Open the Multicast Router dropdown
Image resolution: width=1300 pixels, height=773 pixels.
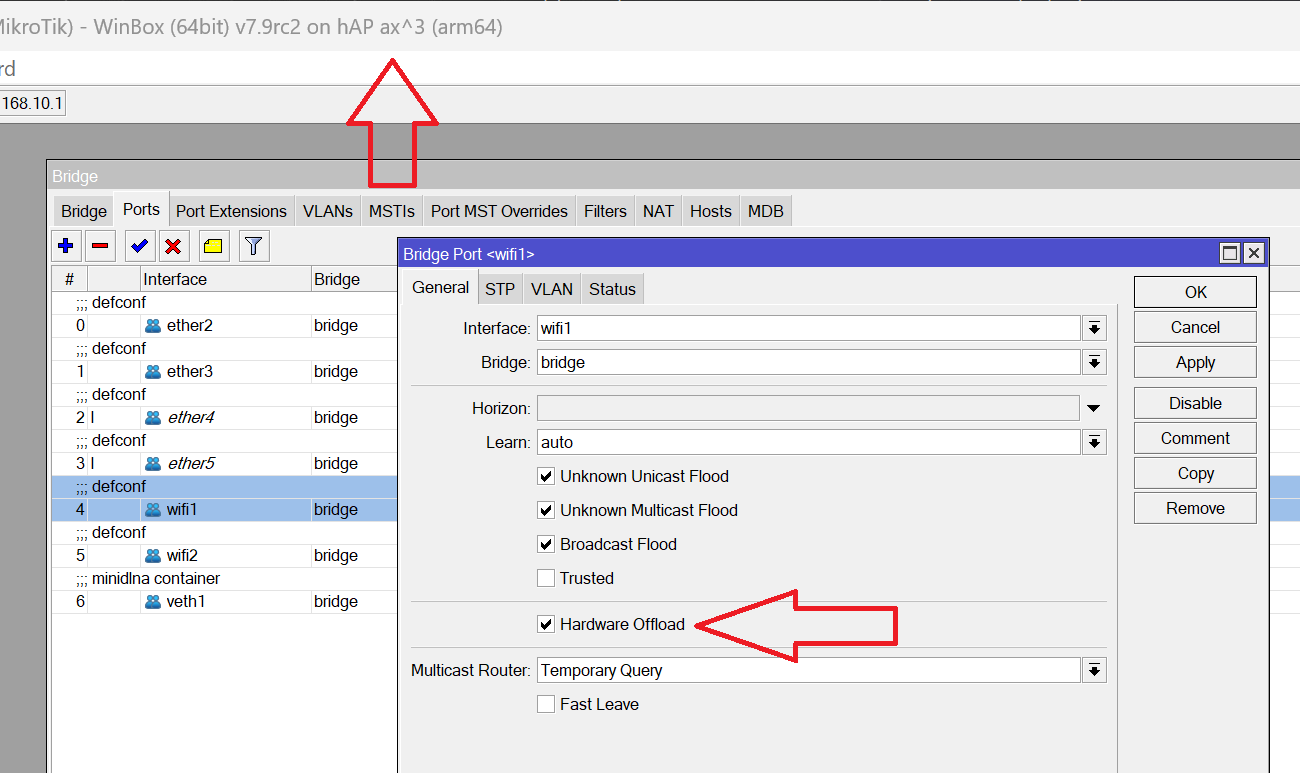point(1095,670)
